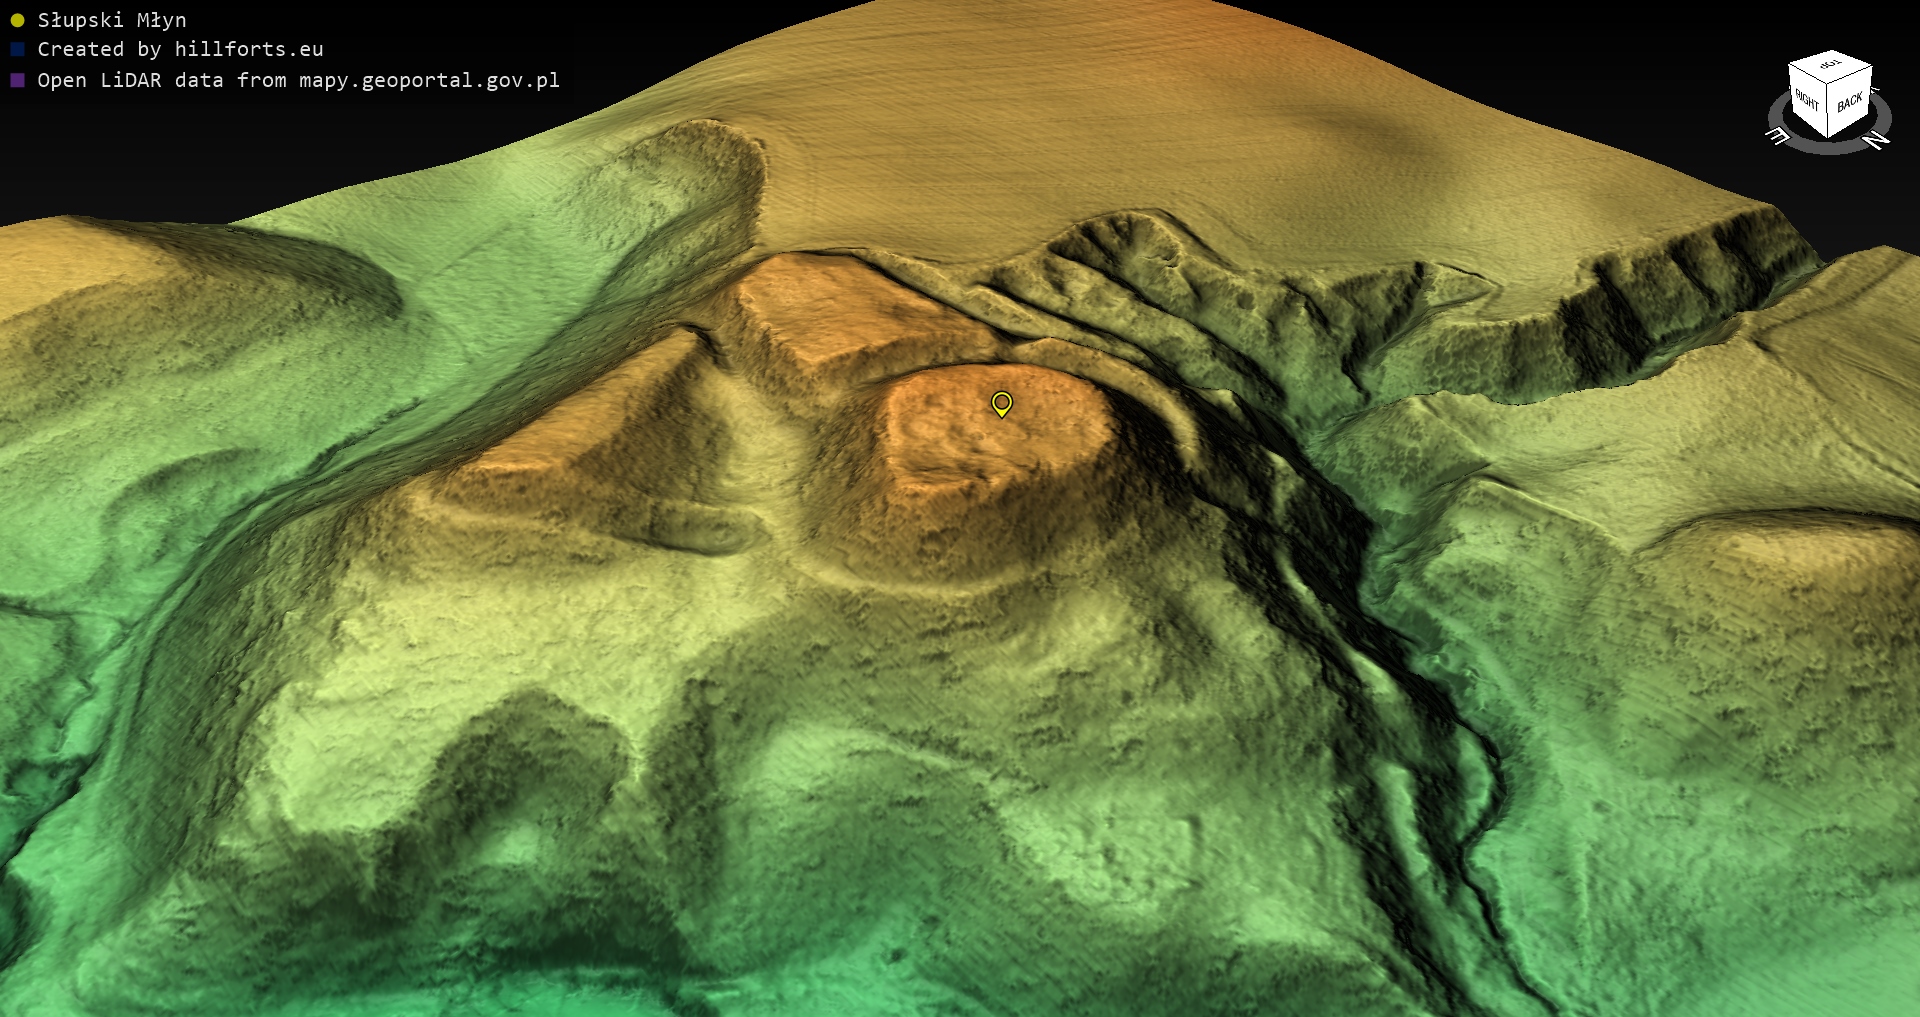
Task: Select the BACK face of navigation cube
Action: point(1849,102)
